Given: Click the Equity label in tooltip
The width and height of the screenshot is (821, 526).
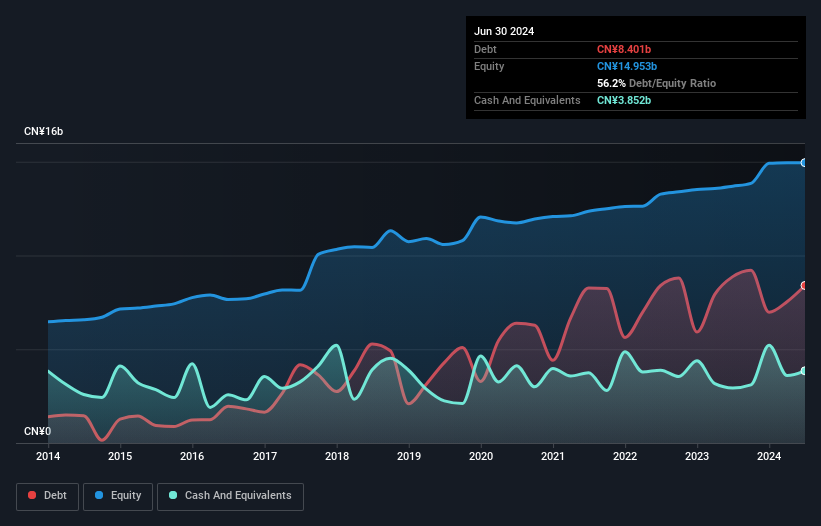Looking at the screenshot, I should coord(489,66).
